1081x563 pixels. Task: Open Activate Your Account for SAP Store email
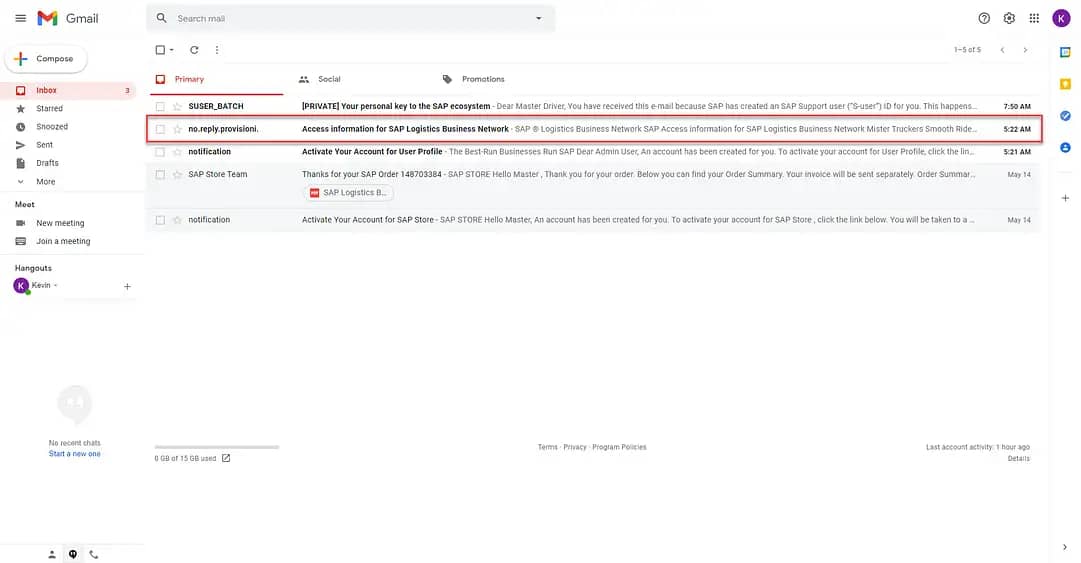point(594,220)
